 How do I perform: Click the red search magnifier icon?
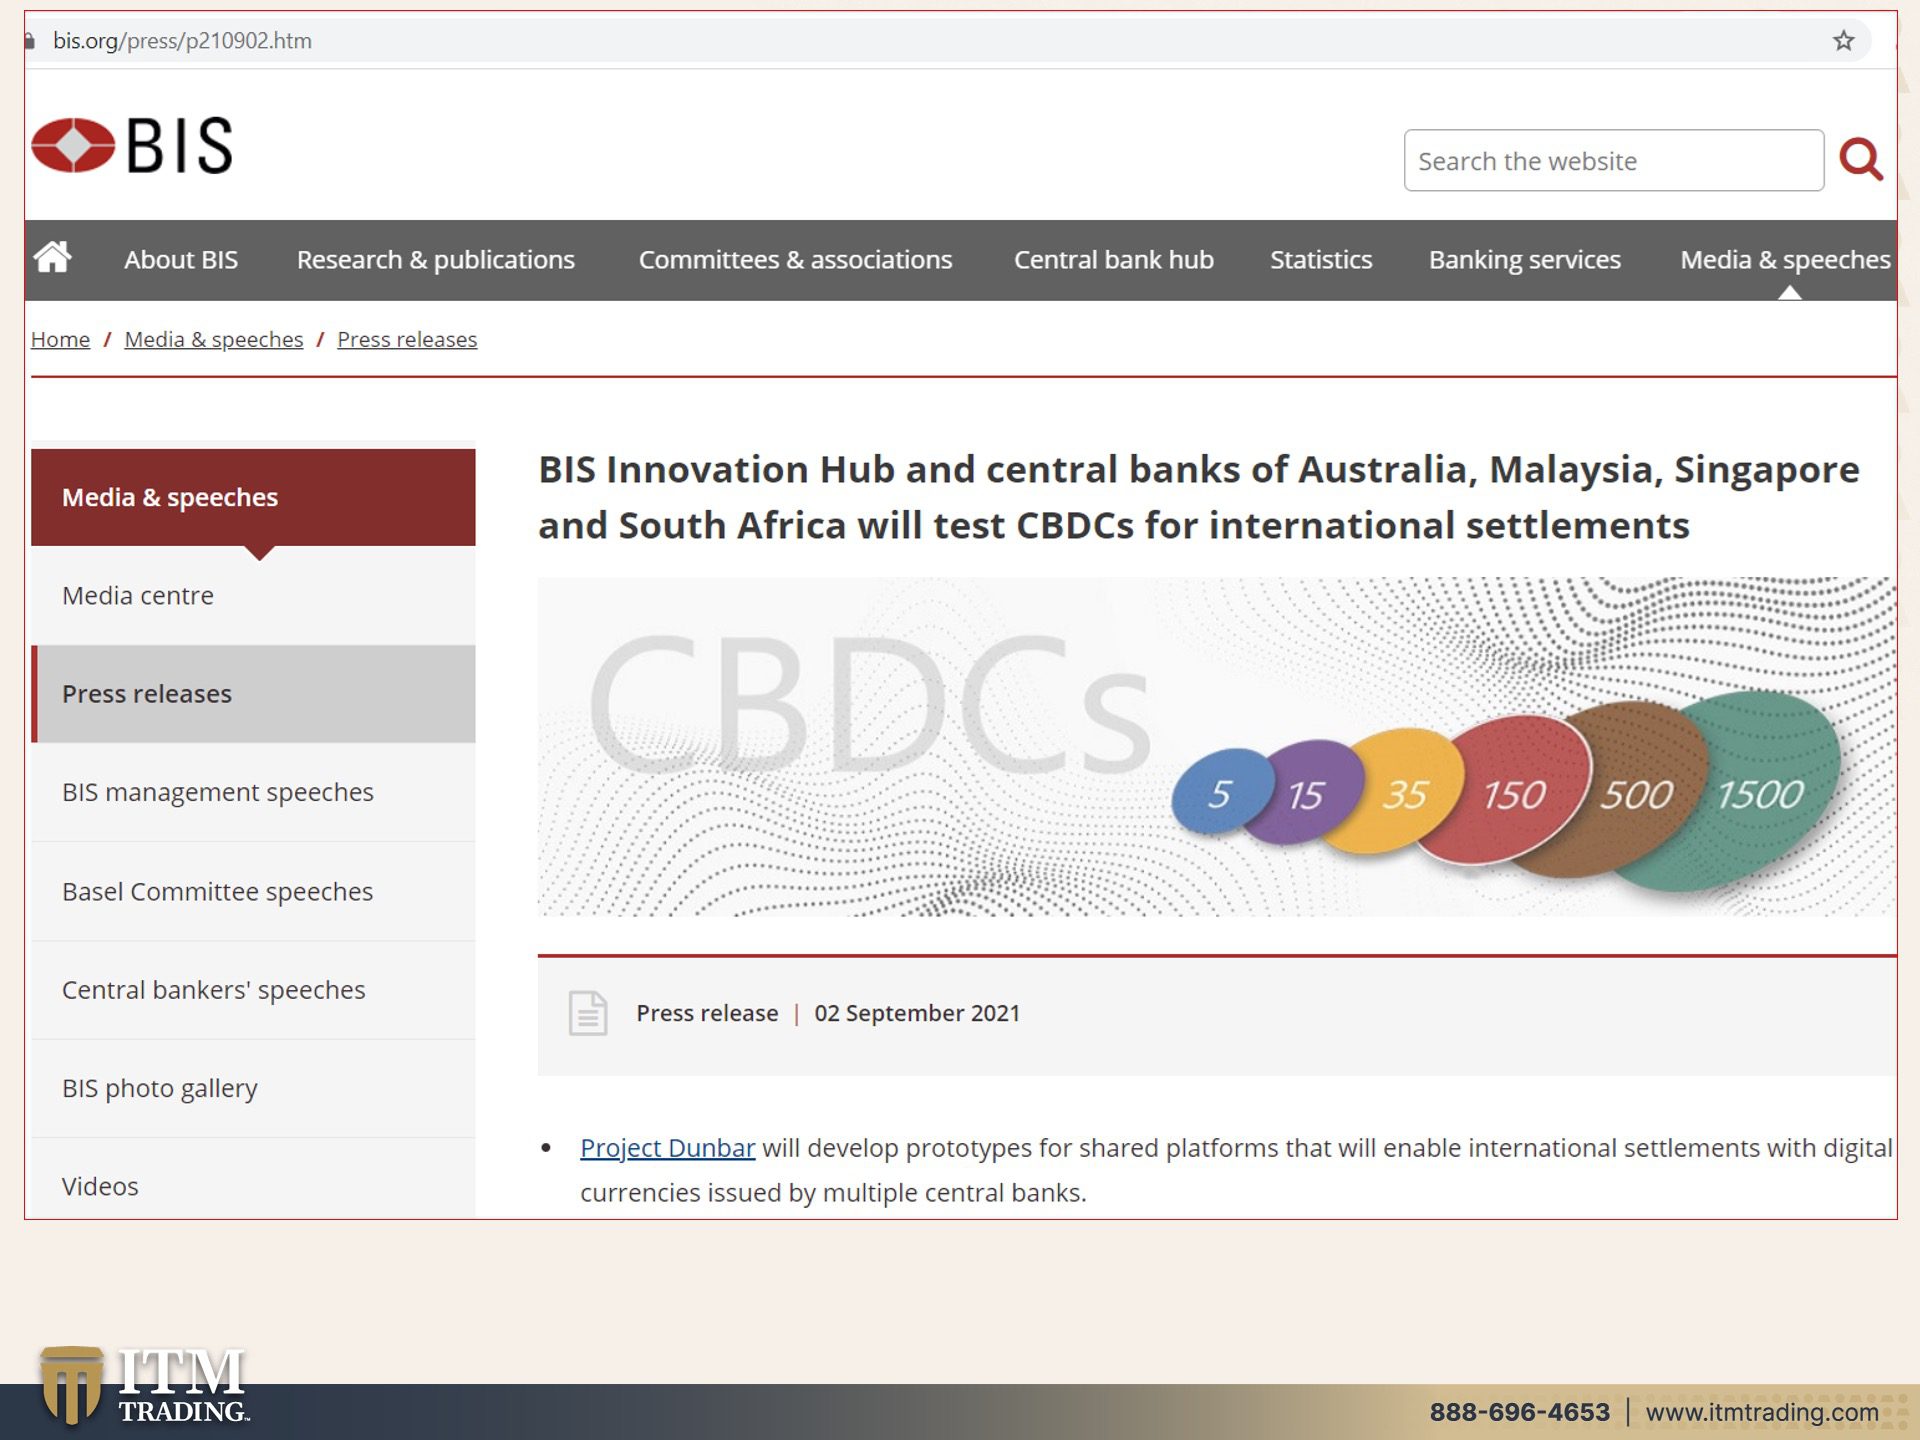pos(1861,160)
